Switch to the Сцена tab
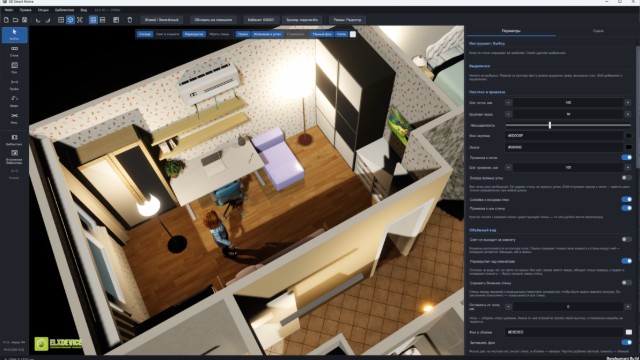Screen dimensions: 640x360 click(598, 31)
